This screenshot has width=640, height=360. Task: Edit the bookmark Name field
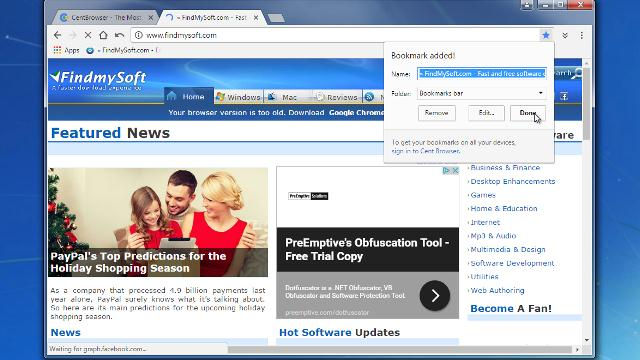[482, 74]
